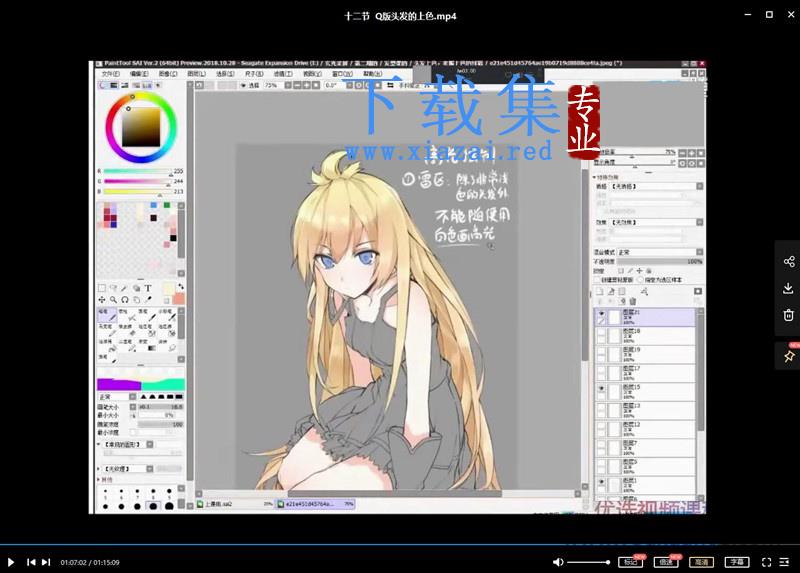The image size is (800, 573).
Task: Skip to the previous video
Action: pos(31,562)
